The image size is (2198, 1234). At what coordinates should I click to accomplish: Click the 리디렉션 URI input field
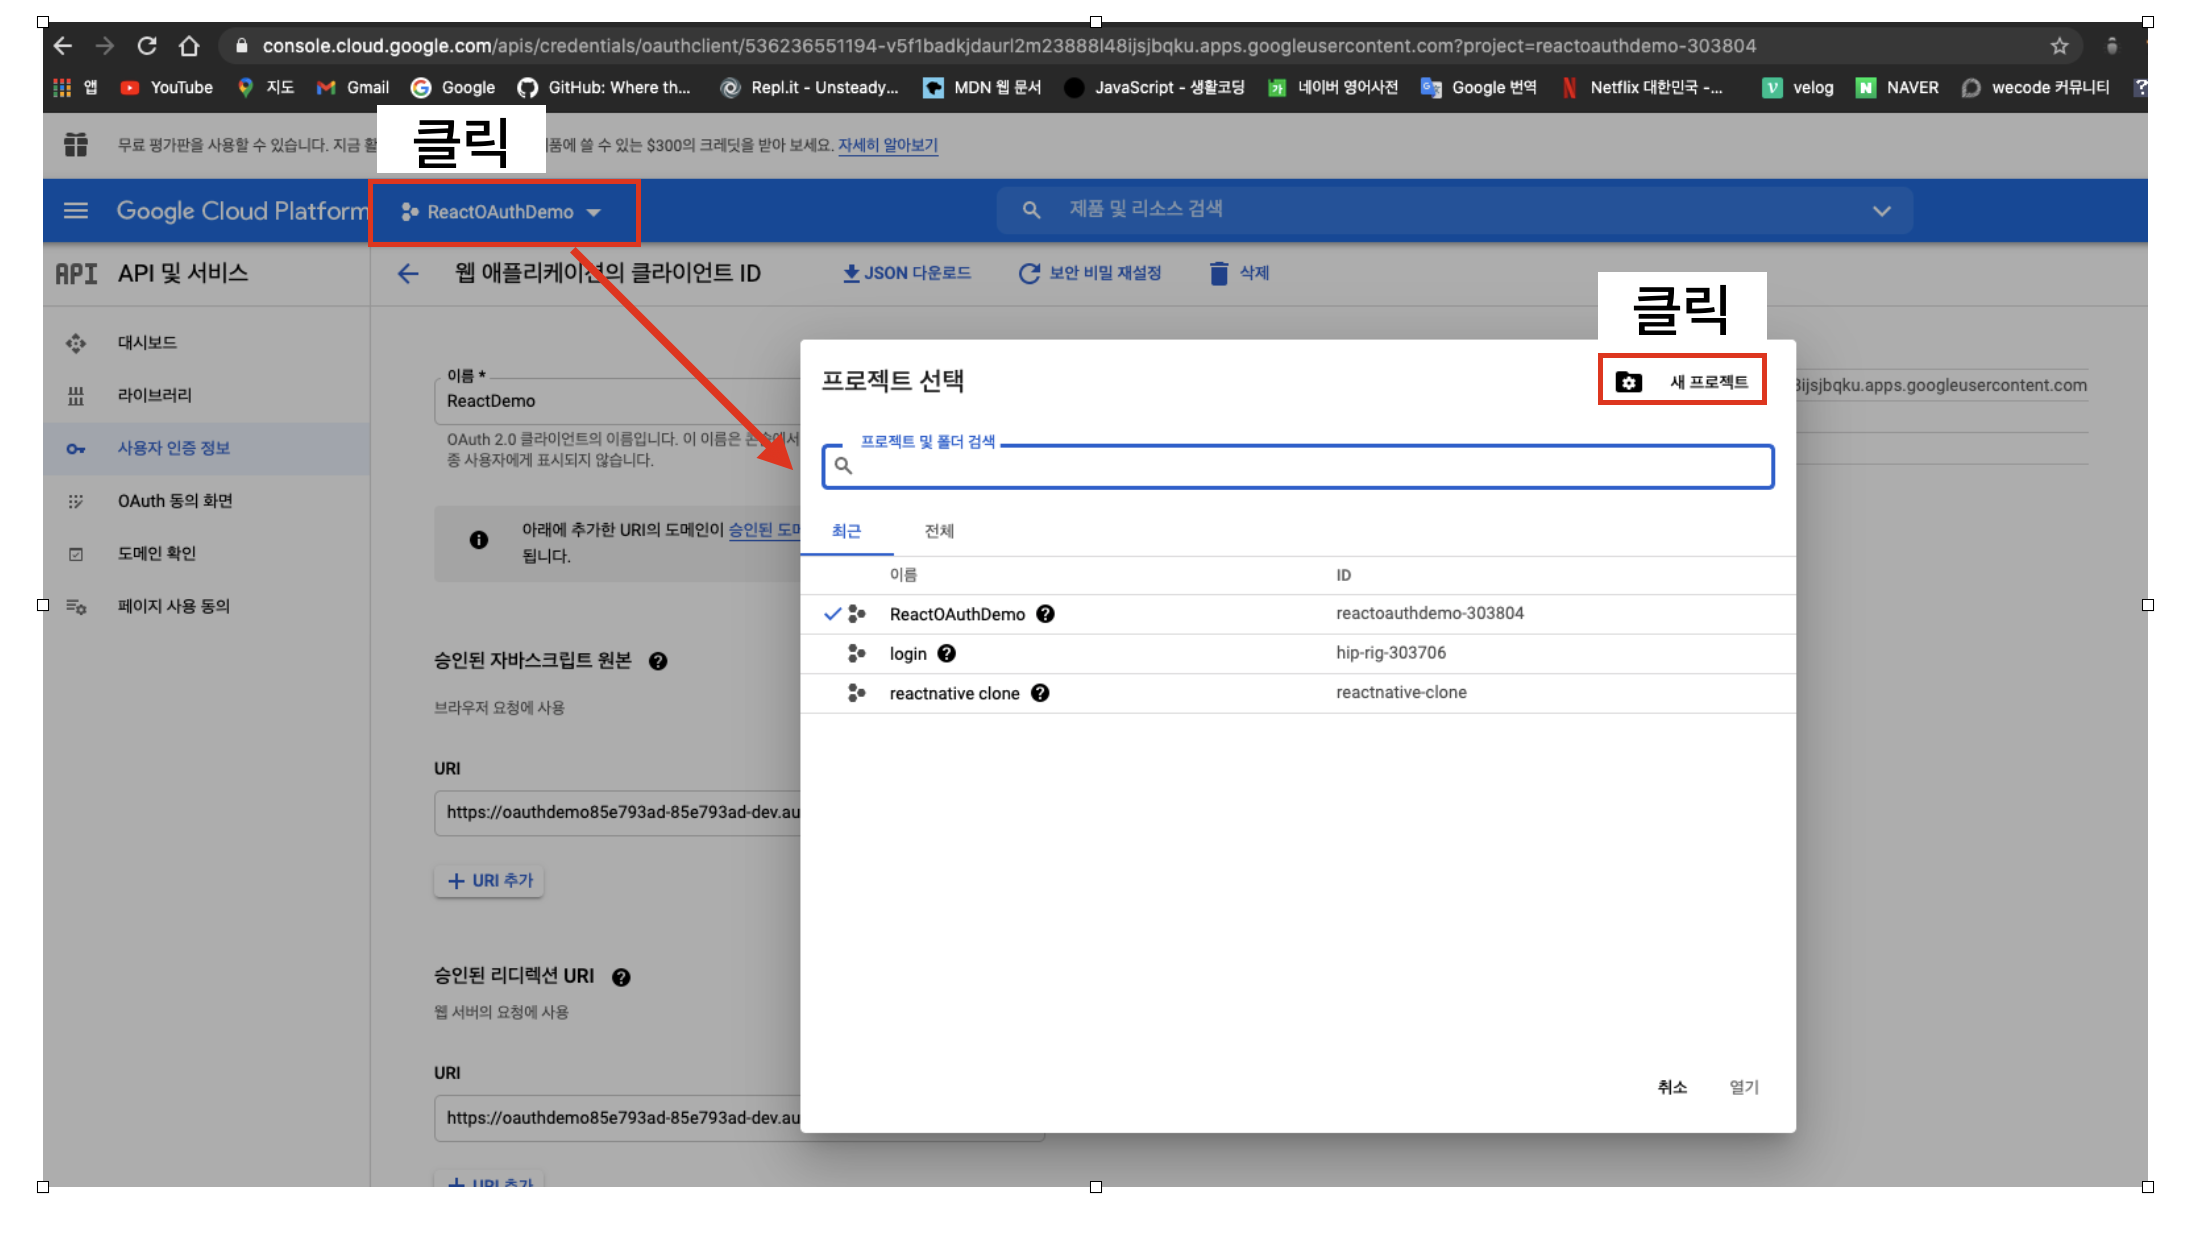click(x=618, y=1118)
